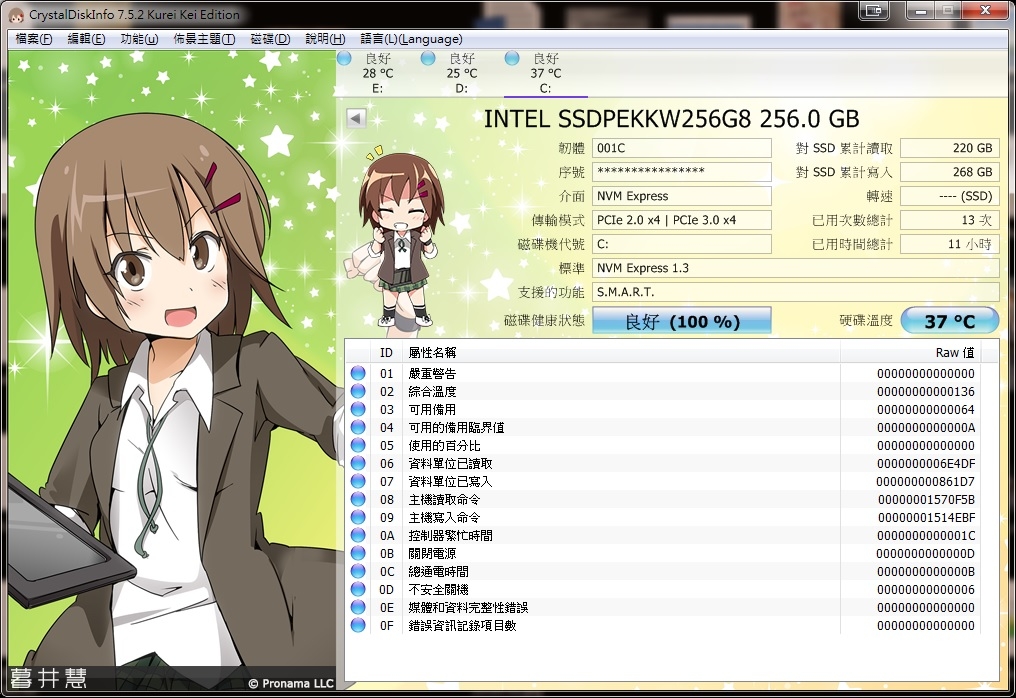1016x698 pixels.
Task: Click the firmware field showing 001C
Action: pyautogui.click(x=682, y=148)
